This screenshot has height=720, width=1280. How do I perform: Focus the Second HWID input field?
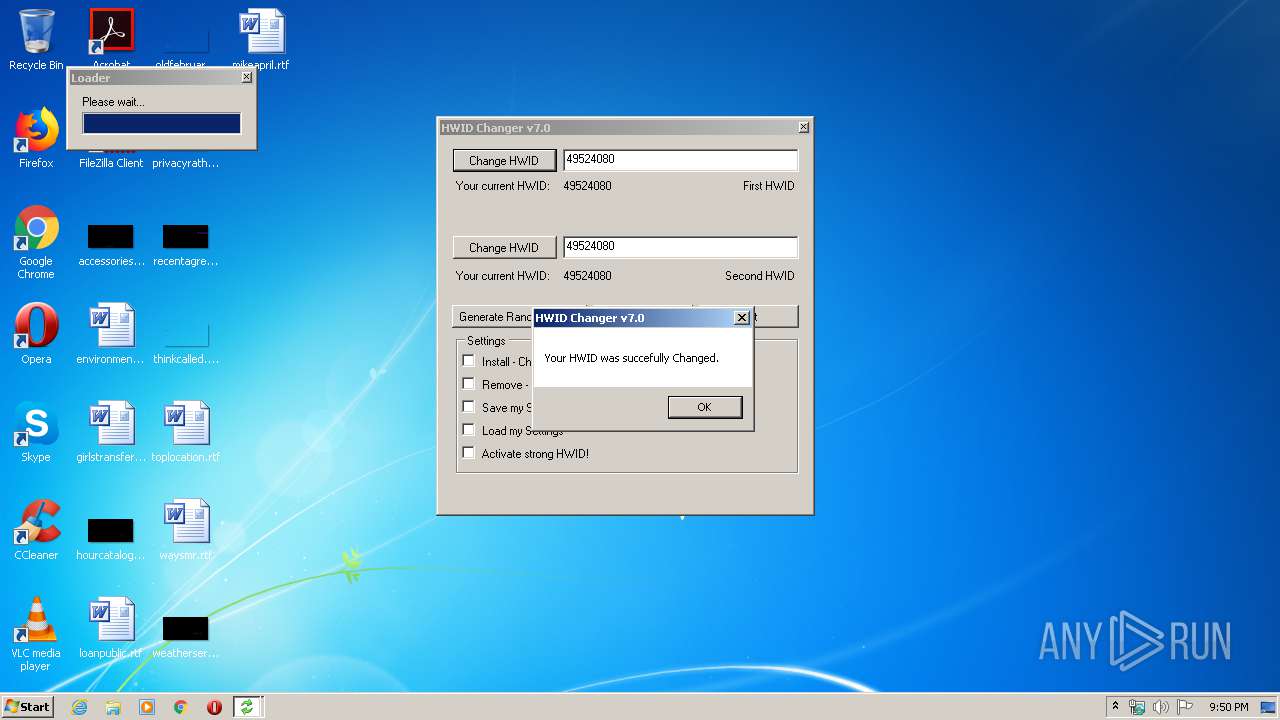pos(680,247)
